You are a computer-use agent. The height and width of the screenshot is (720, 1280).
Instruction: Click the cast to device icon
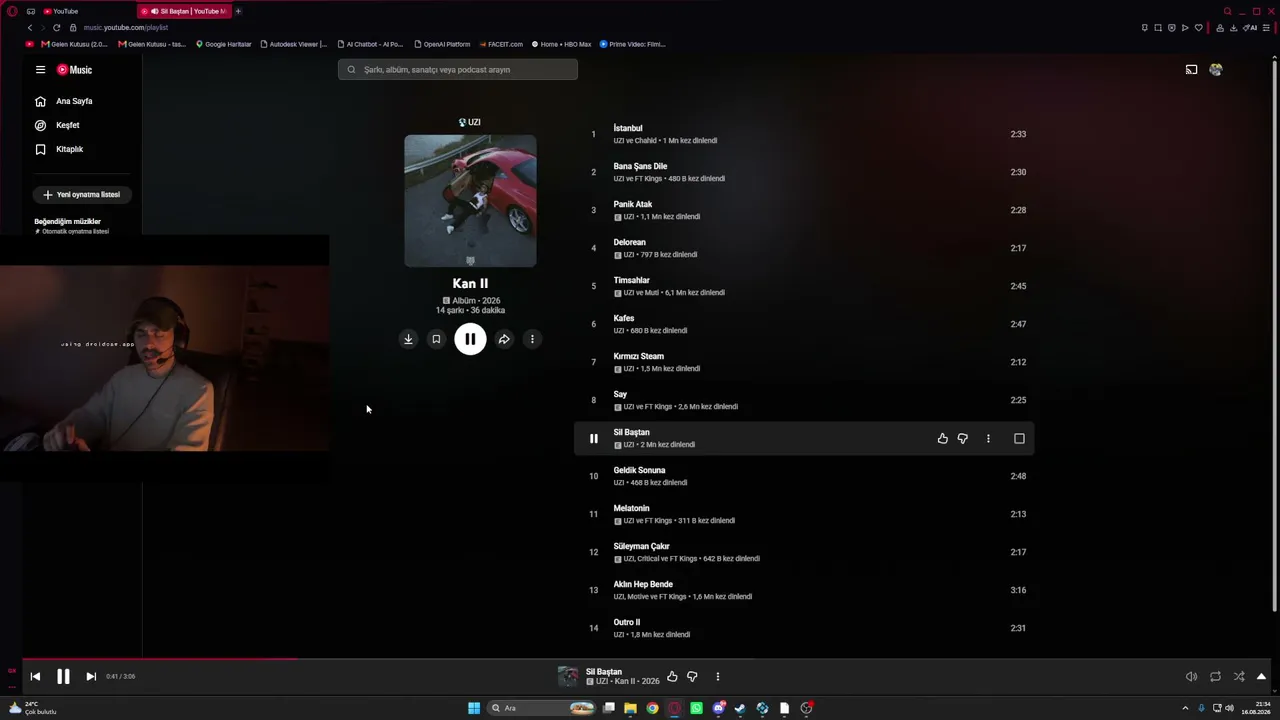[1191, 70]
